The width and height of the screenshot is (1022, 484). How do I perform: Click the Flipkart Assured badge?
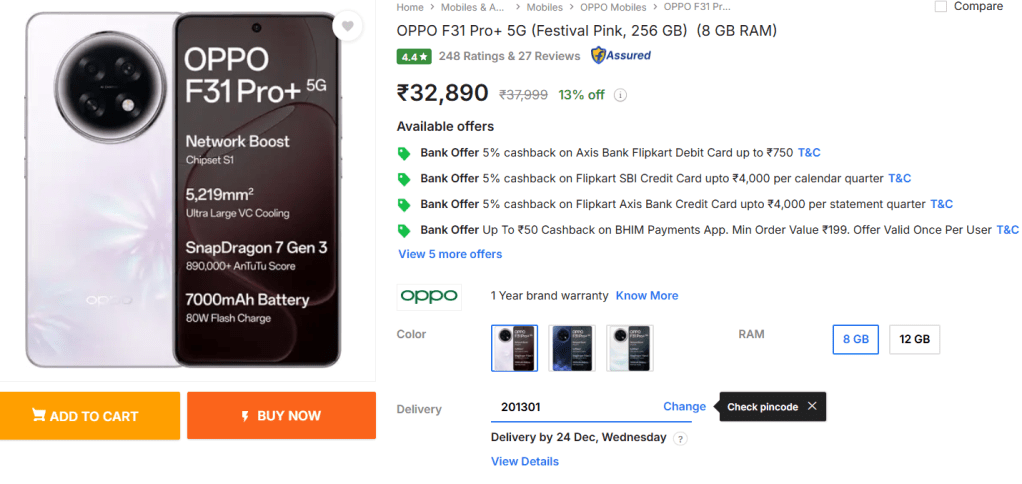point(621,56)
